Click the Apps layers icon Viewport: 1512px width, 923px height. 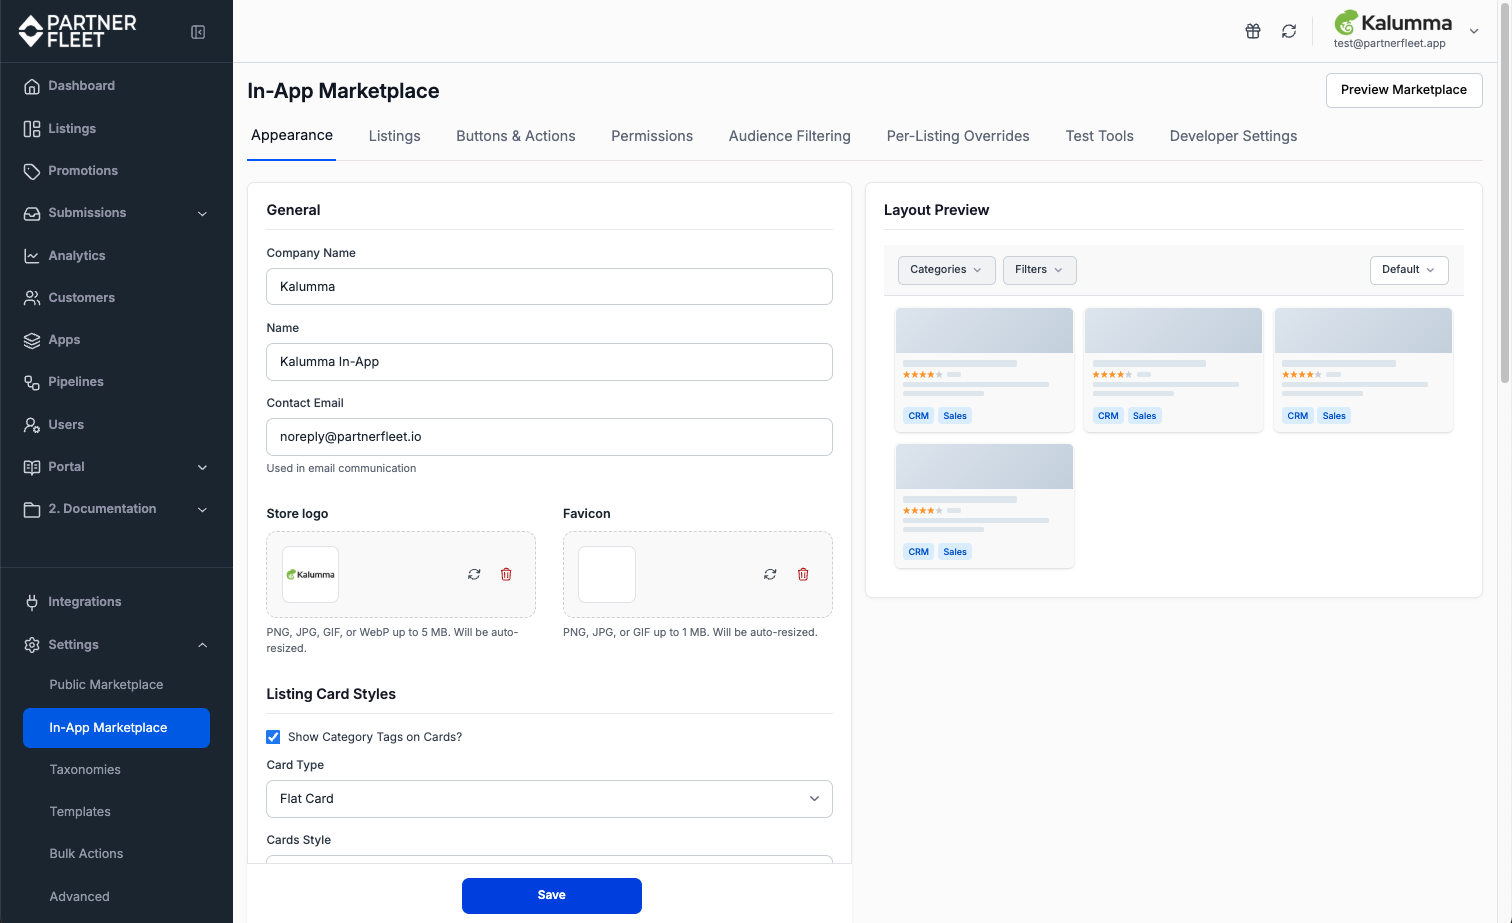(32, 340)
